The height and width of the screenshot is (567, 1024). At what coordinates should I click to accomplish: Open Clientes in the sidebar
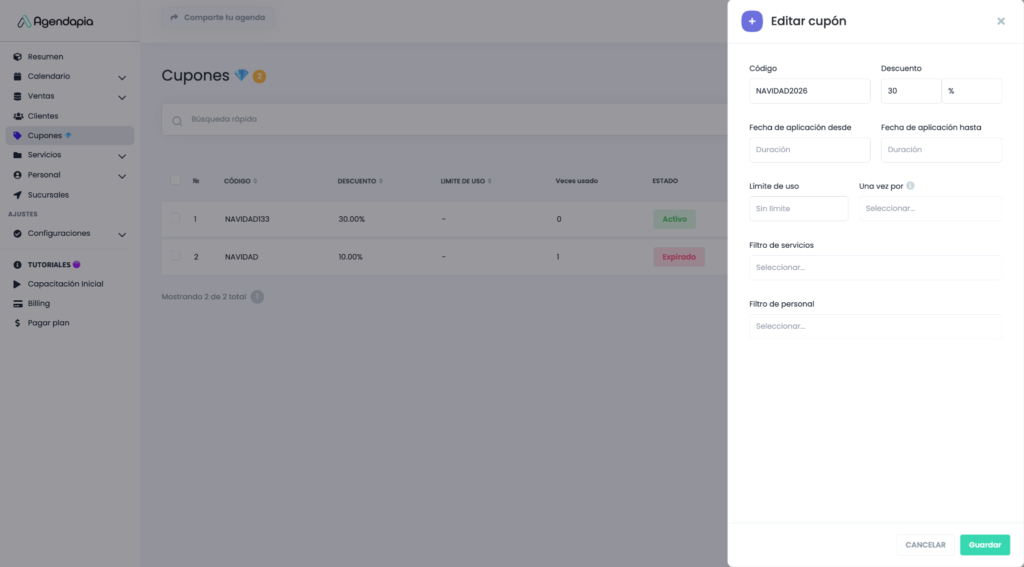click(x=42, y=116)
